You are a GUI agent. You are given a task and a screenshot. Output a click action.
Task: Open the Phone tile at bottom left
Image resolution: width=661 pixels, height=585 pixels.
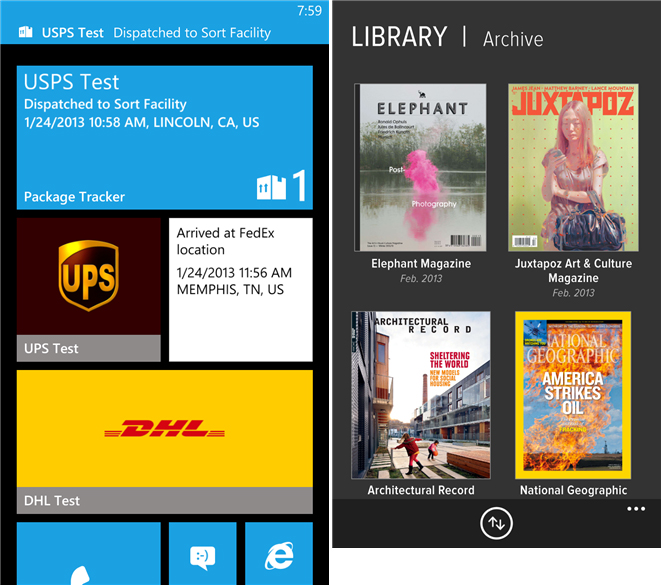tap(88, 553)
